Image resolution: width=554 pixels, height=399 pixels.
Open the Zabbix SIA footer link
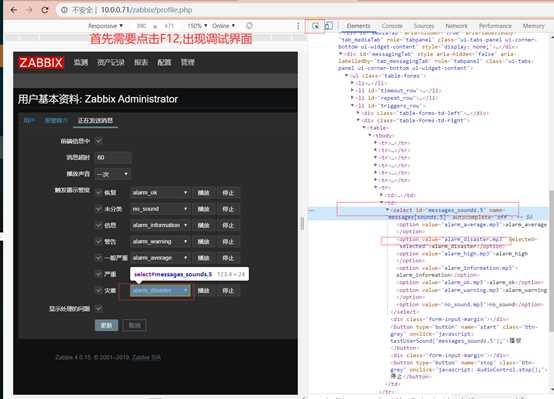click(x=146, y=357)
